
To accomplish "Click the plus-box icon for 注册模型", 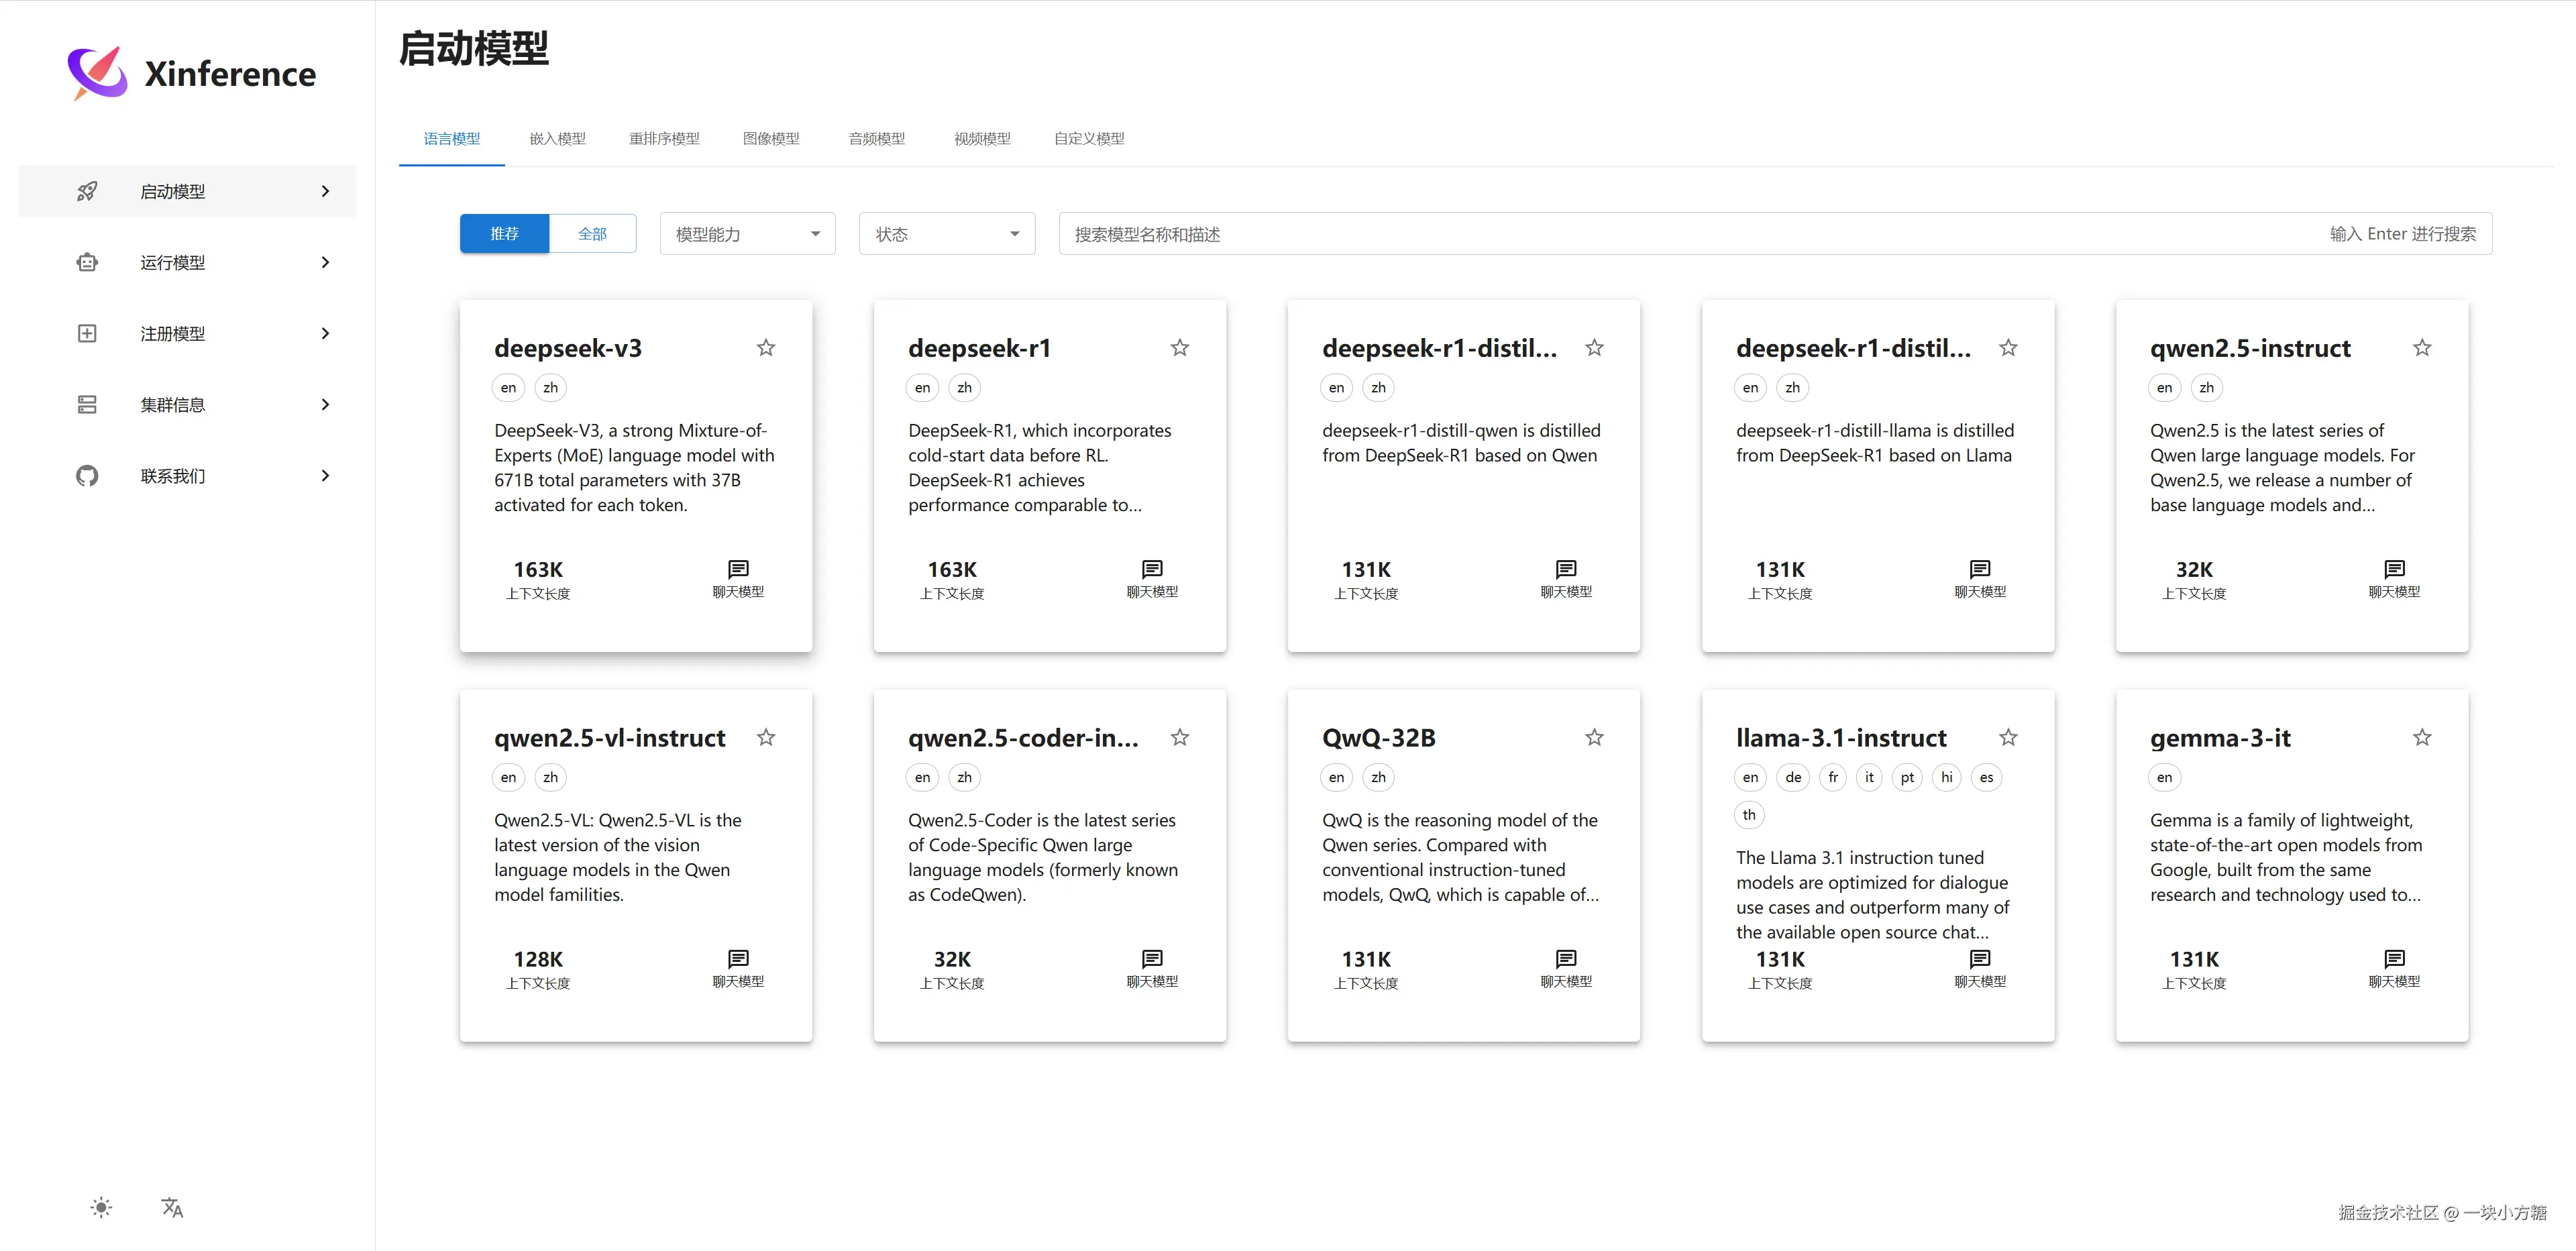I will 87,333.
